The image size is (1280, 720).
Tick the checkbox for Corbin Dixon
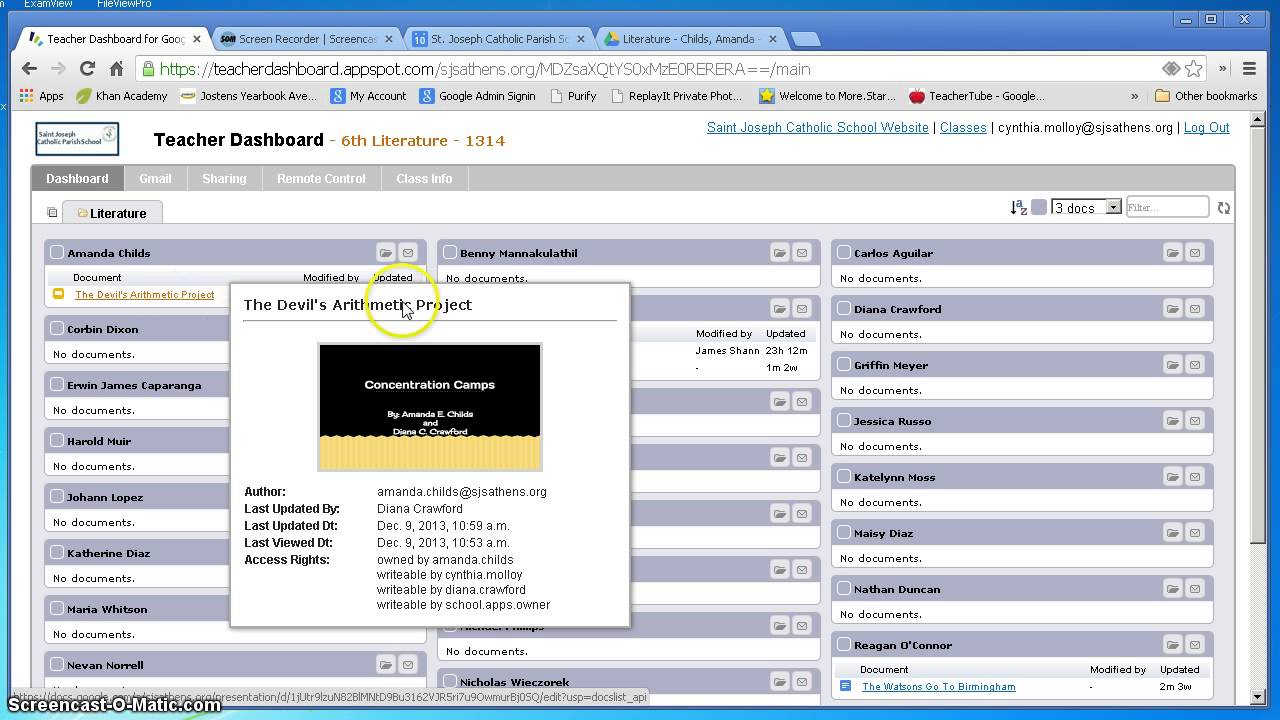(x=57, y=328)
